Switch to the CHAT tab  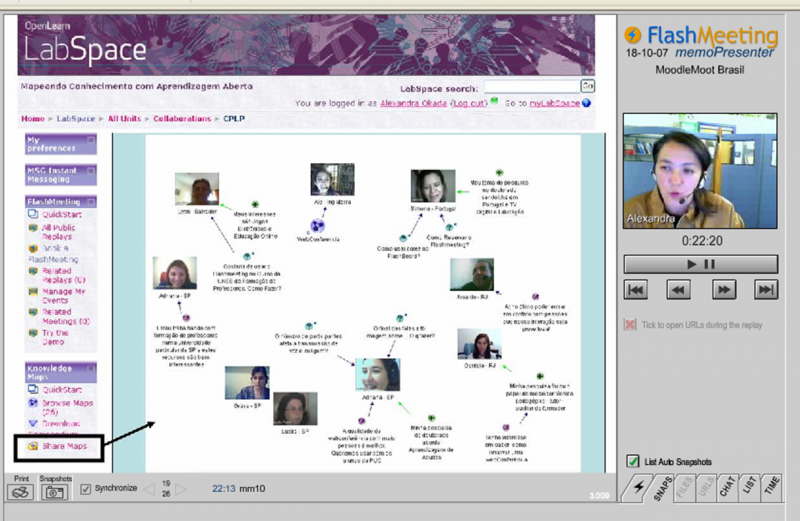pos(729,488)
